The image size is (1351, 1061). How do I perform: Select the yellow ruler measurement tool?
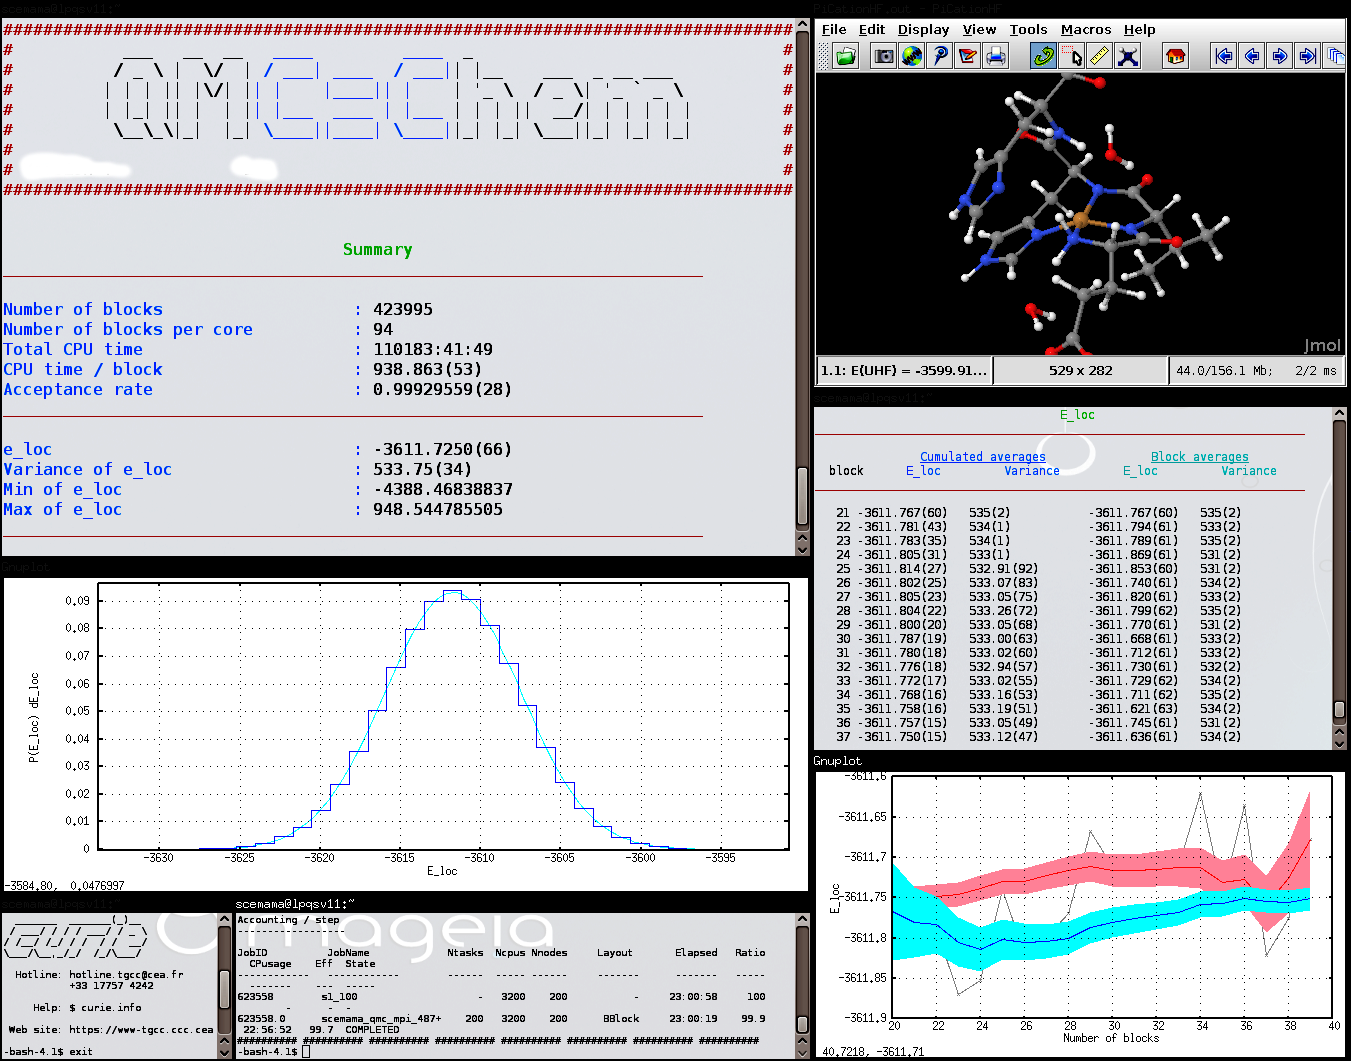tap(1099, 56)
